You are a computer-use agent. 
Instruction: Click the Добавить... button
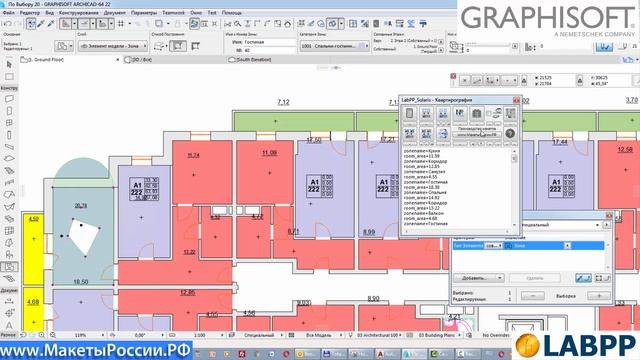tap(475, 278)
